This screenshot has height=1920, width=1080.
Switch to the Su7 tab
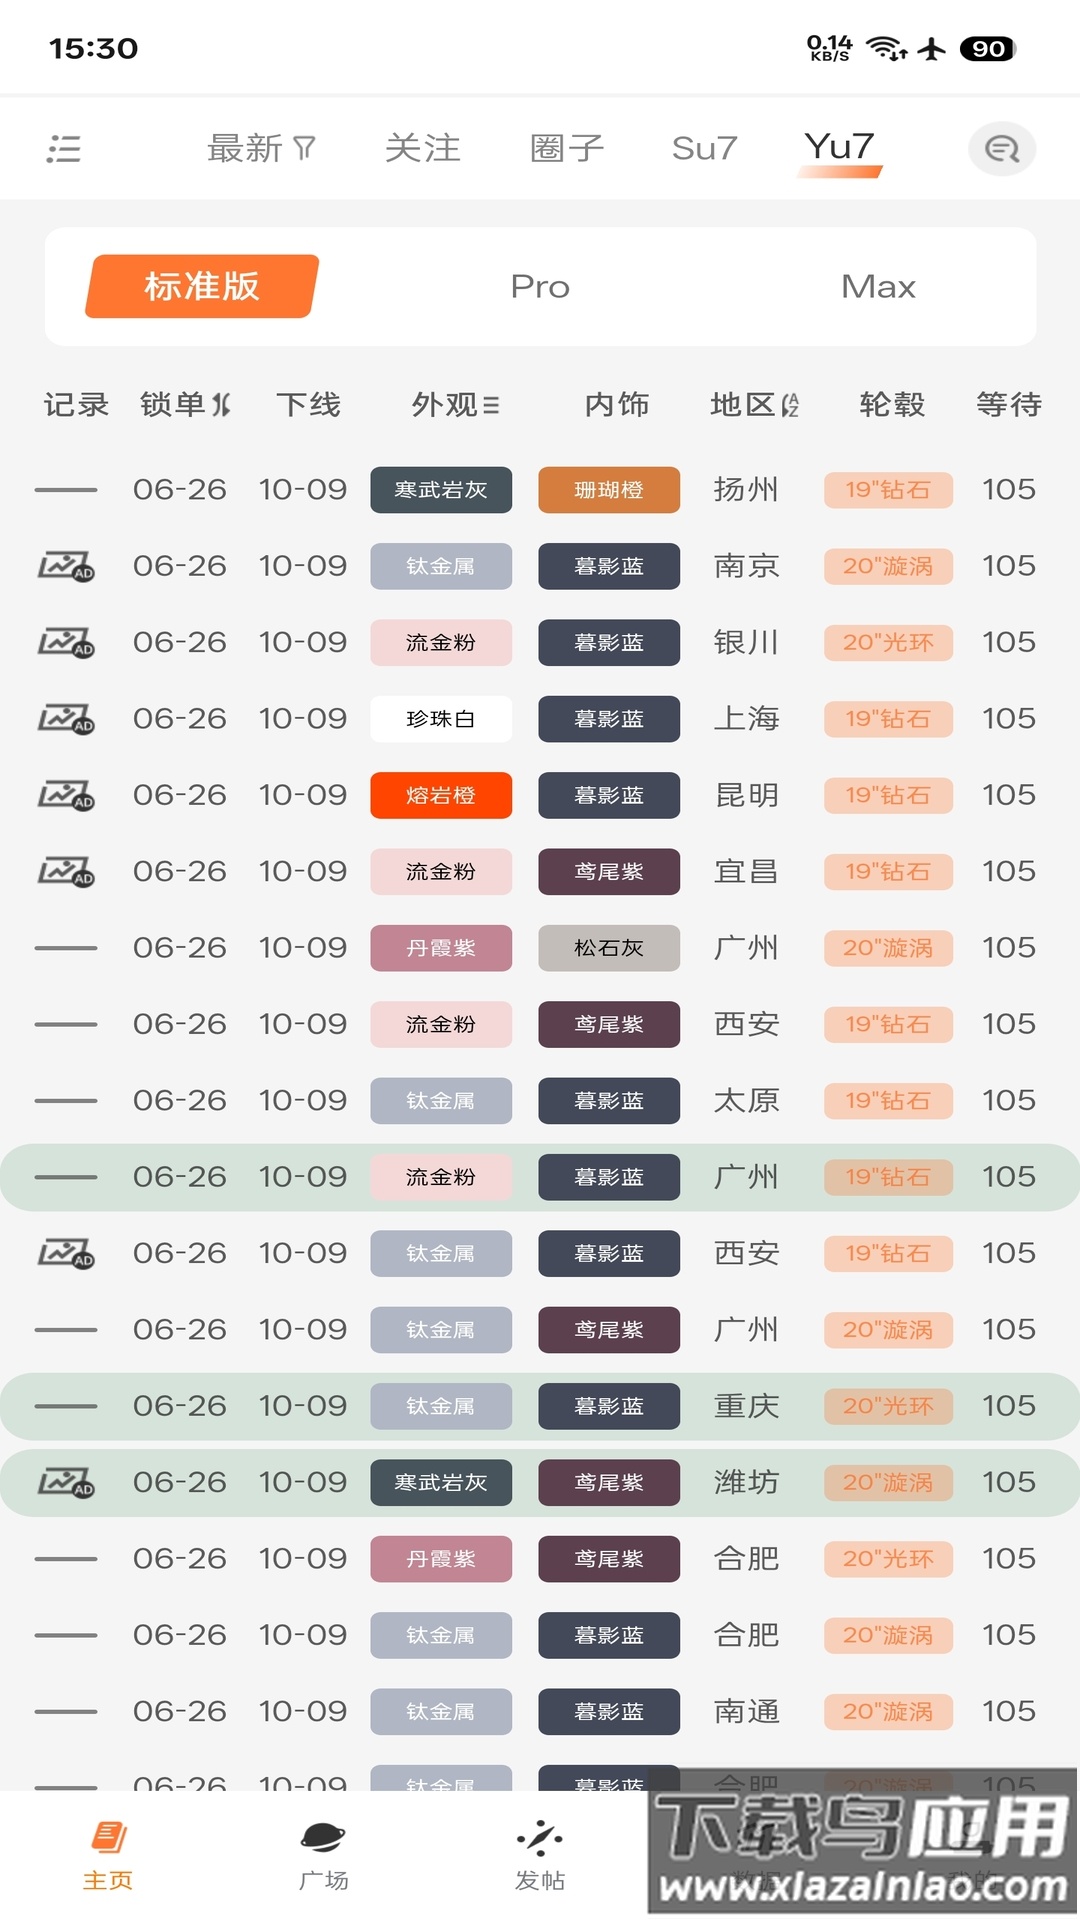point(704,147)
